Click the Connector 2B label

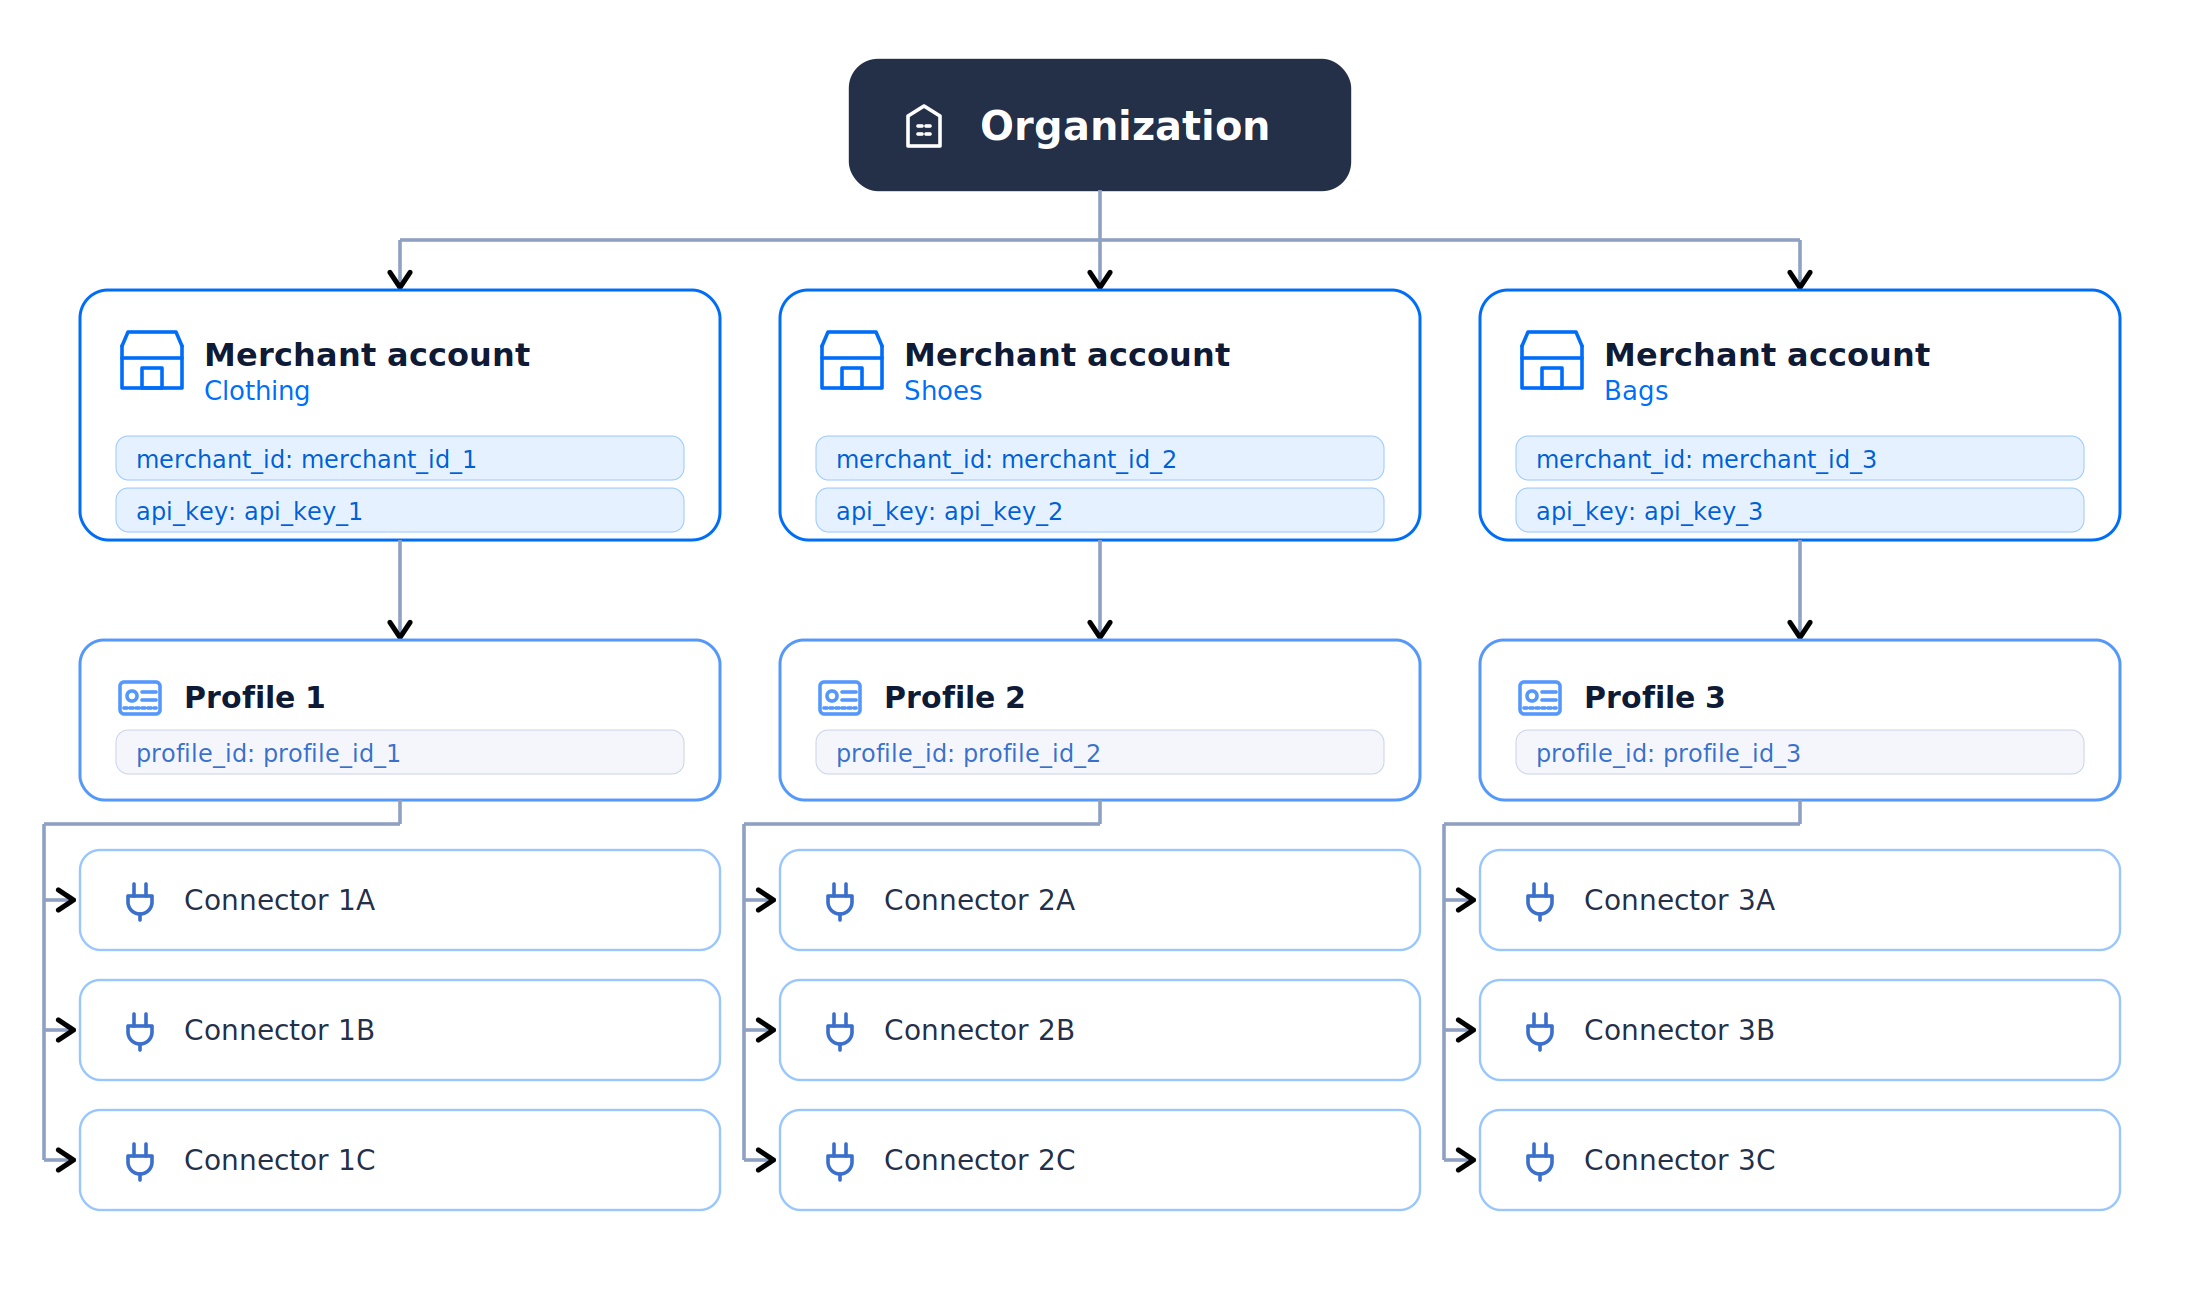point(980,1030)
